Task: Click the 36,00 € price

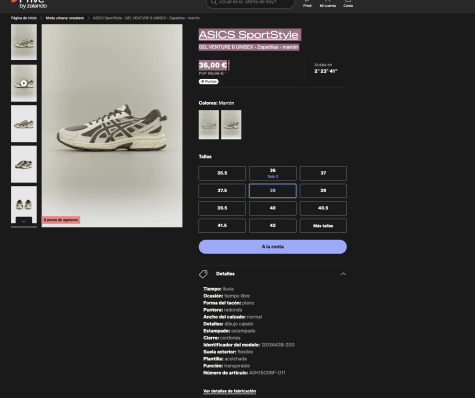Action: 213,65
